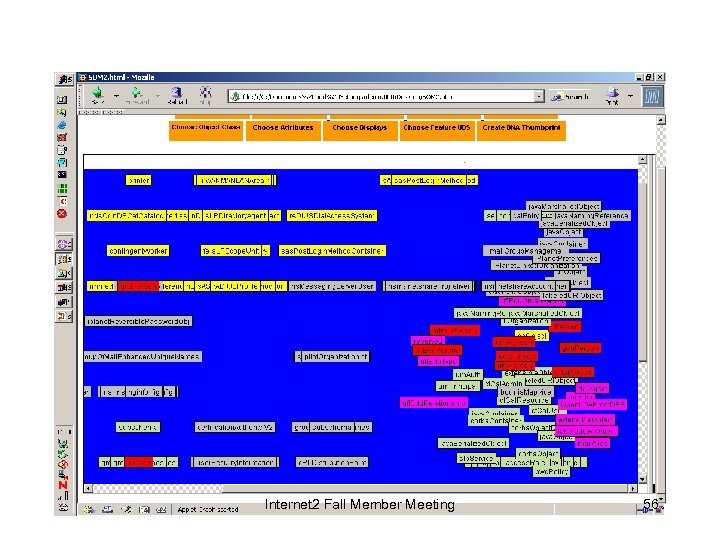Click the gray mailGroupManagement label
Image resolution: width=720 pixels, height=540 pixels.
point(526,251)
